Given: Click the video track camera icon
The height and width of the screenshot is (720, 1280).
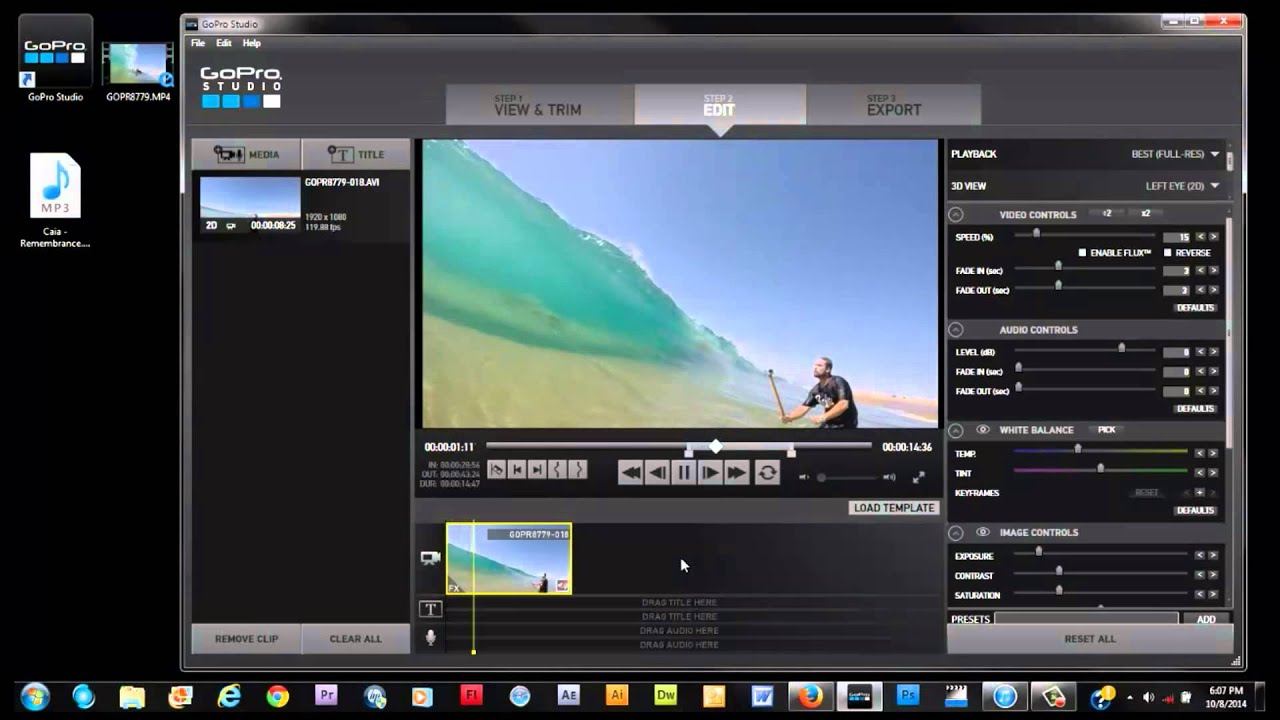Looking at the screenshot, I should [x=430, y=558].
